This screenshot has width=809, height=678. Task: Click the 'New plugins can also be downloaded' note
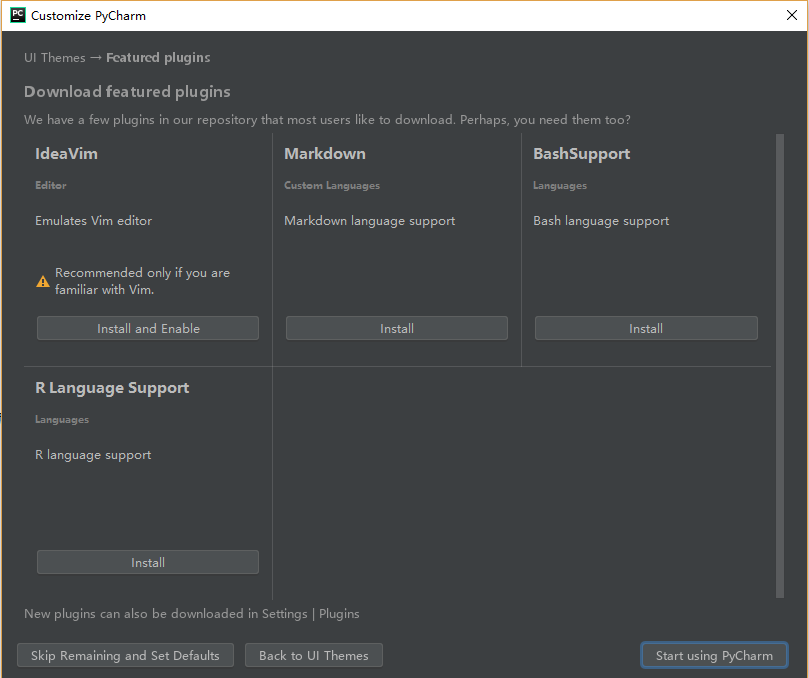192,614
